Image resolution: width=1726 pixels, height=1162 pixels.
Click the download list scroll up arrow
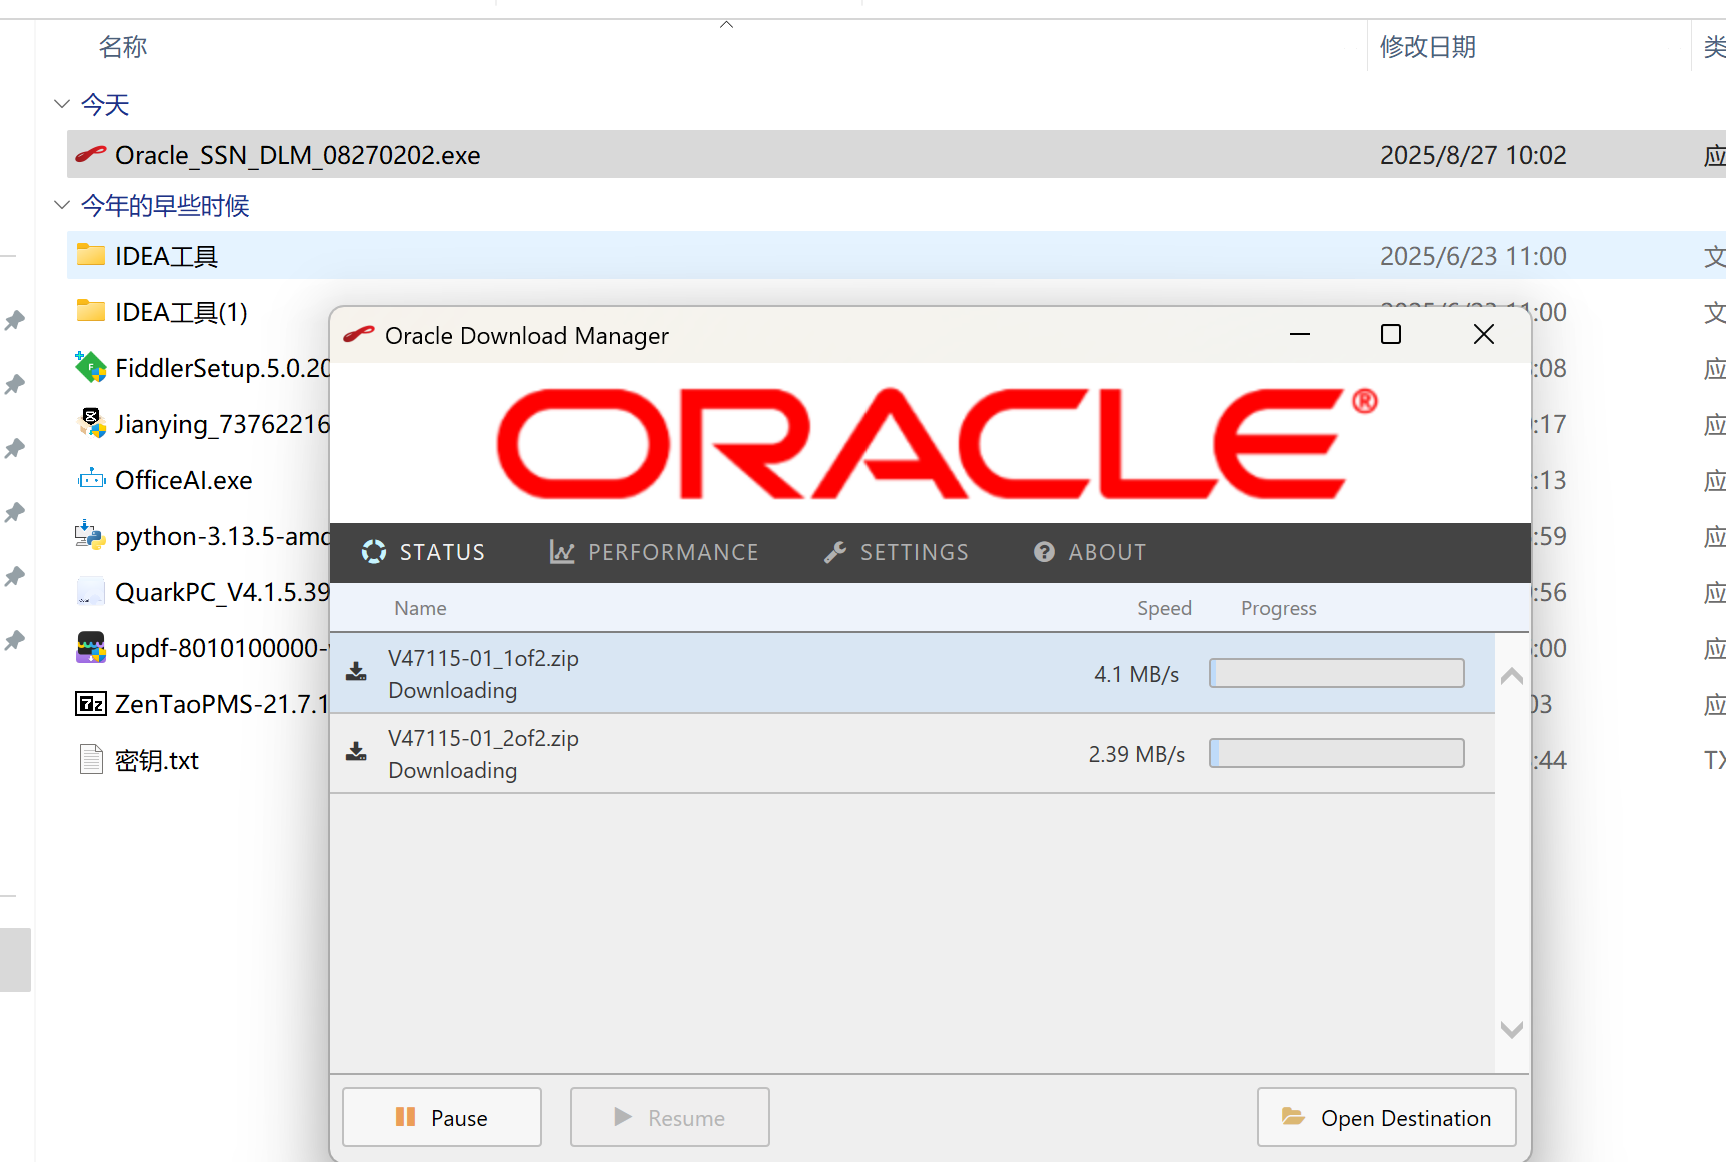tap(1512, 677)
